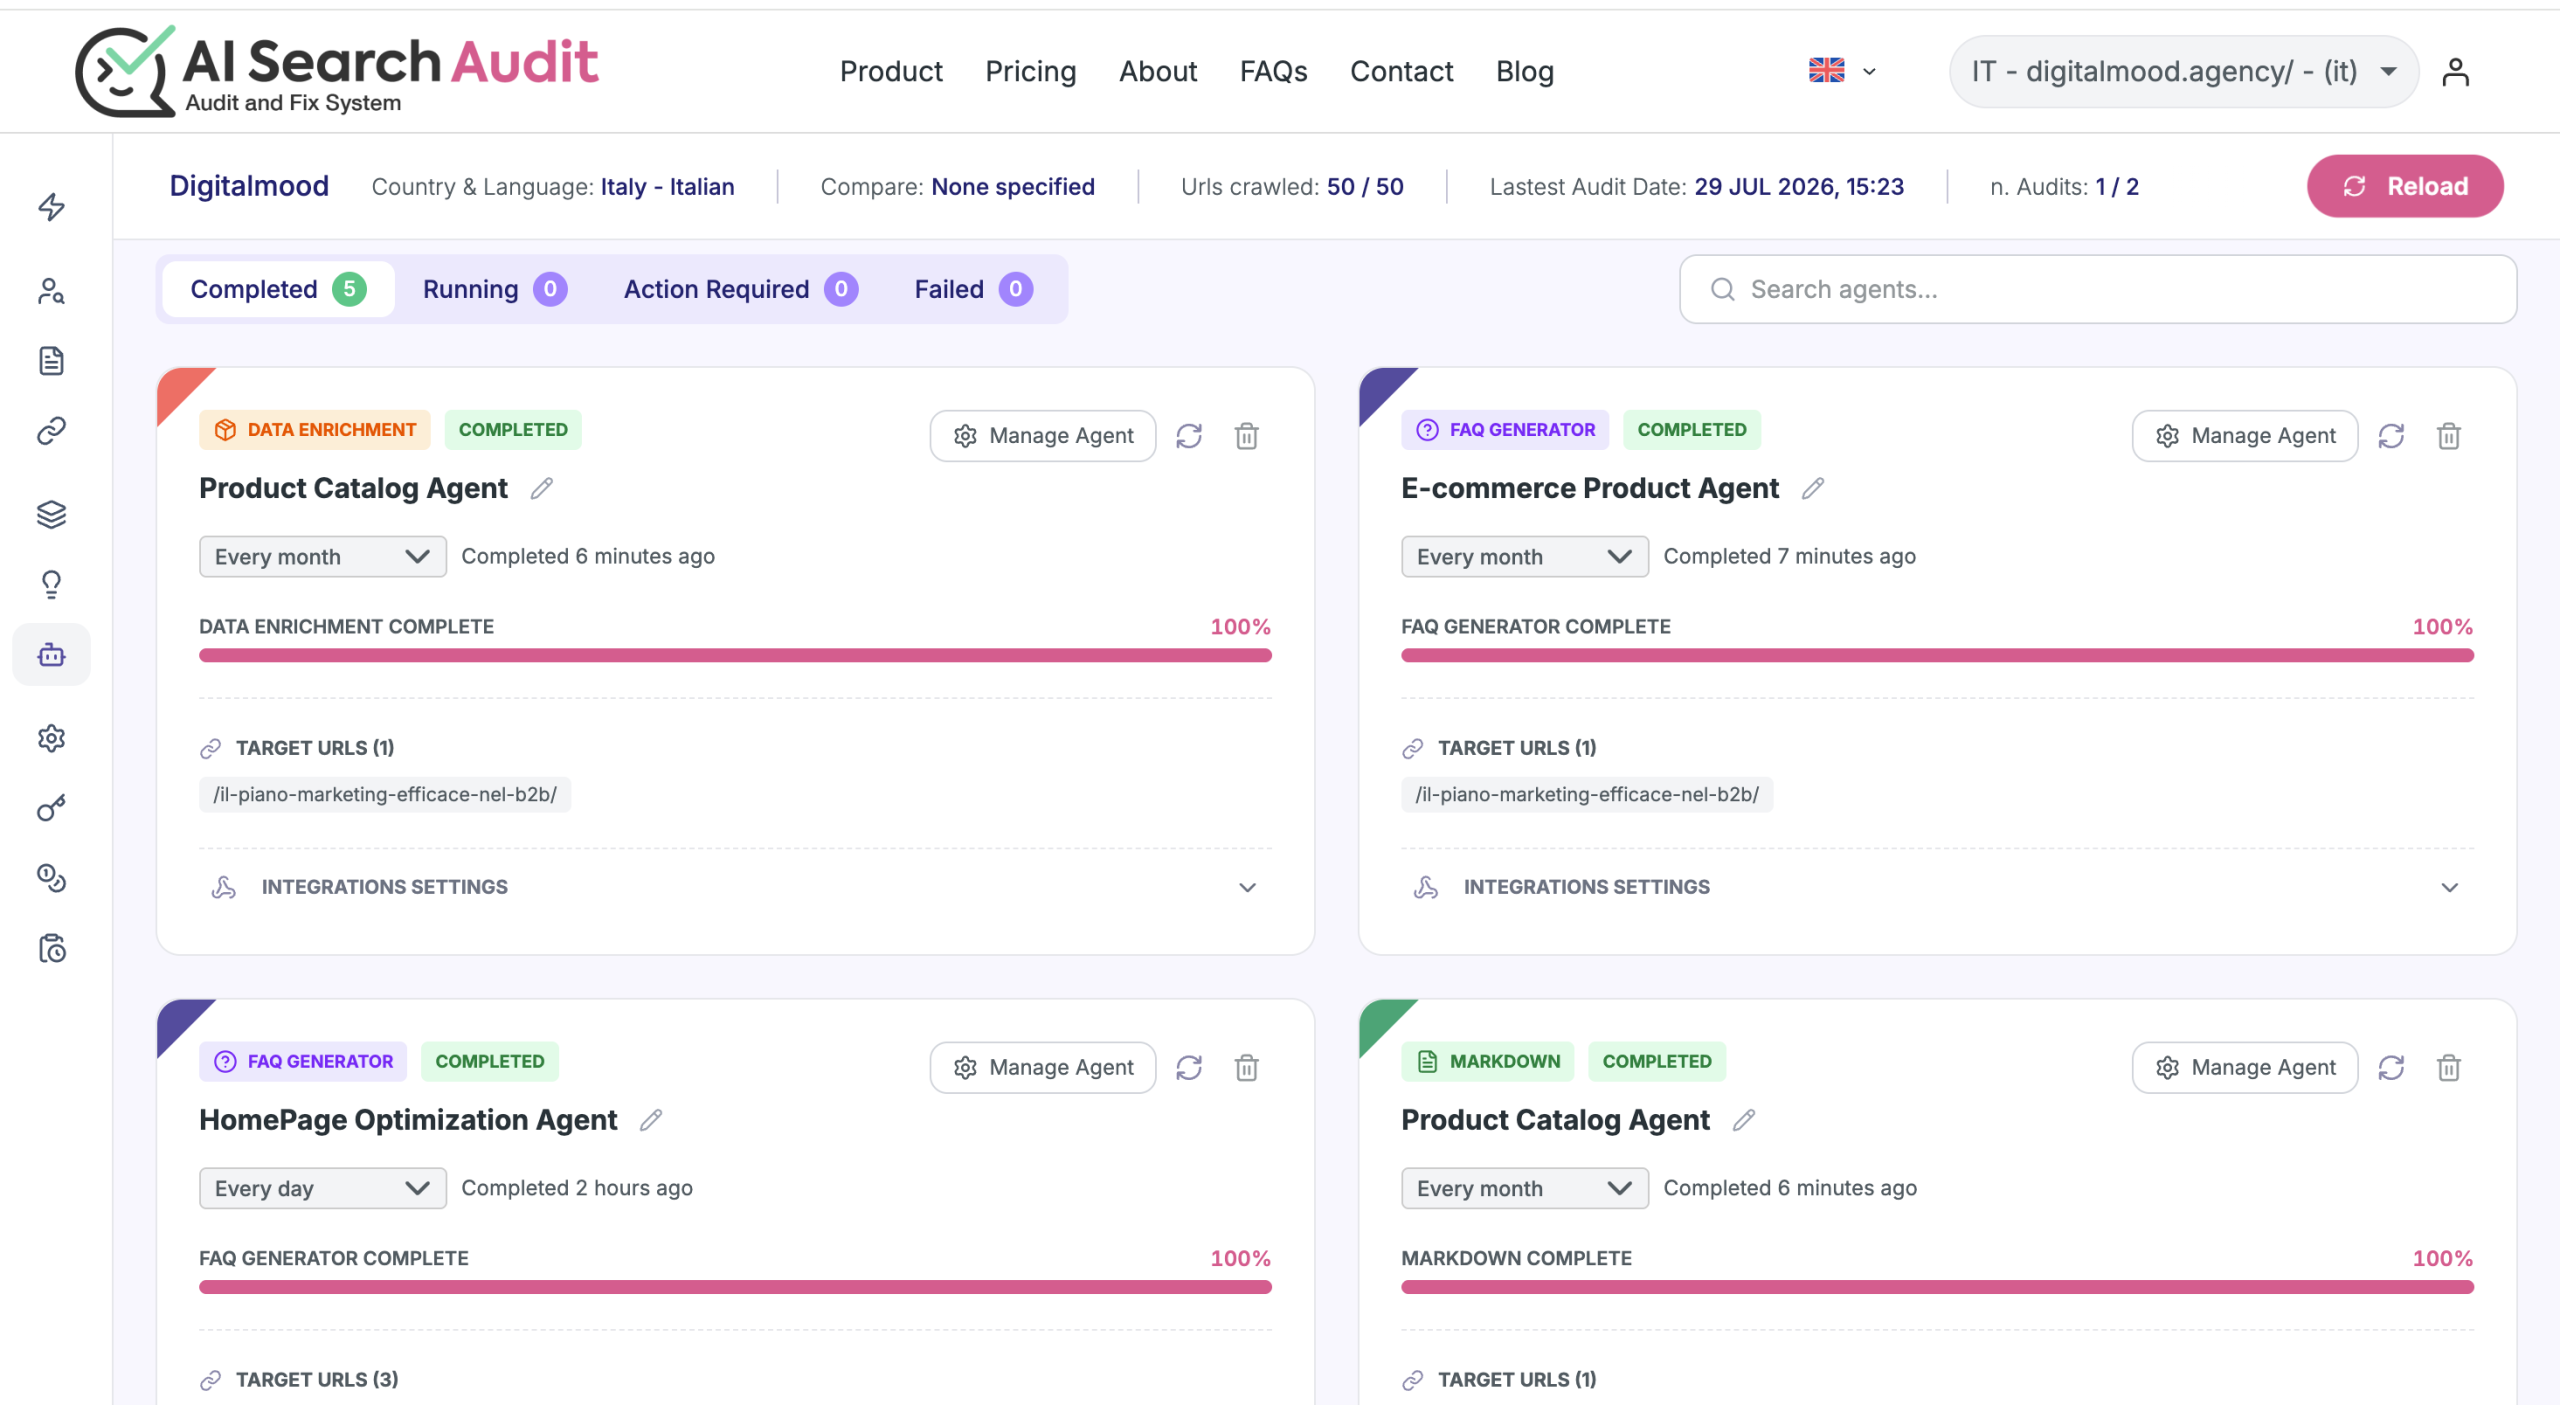Click the clipboard clock sidebar icon

point(52,948)
